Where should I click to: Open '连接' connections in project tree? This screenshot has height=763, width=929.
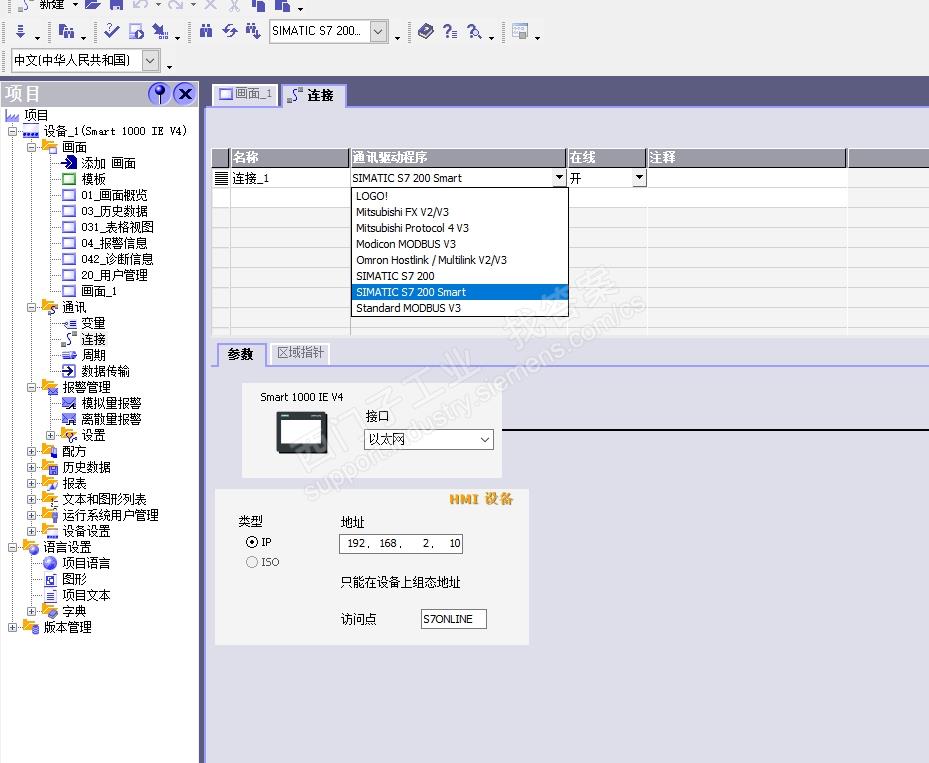93,339
